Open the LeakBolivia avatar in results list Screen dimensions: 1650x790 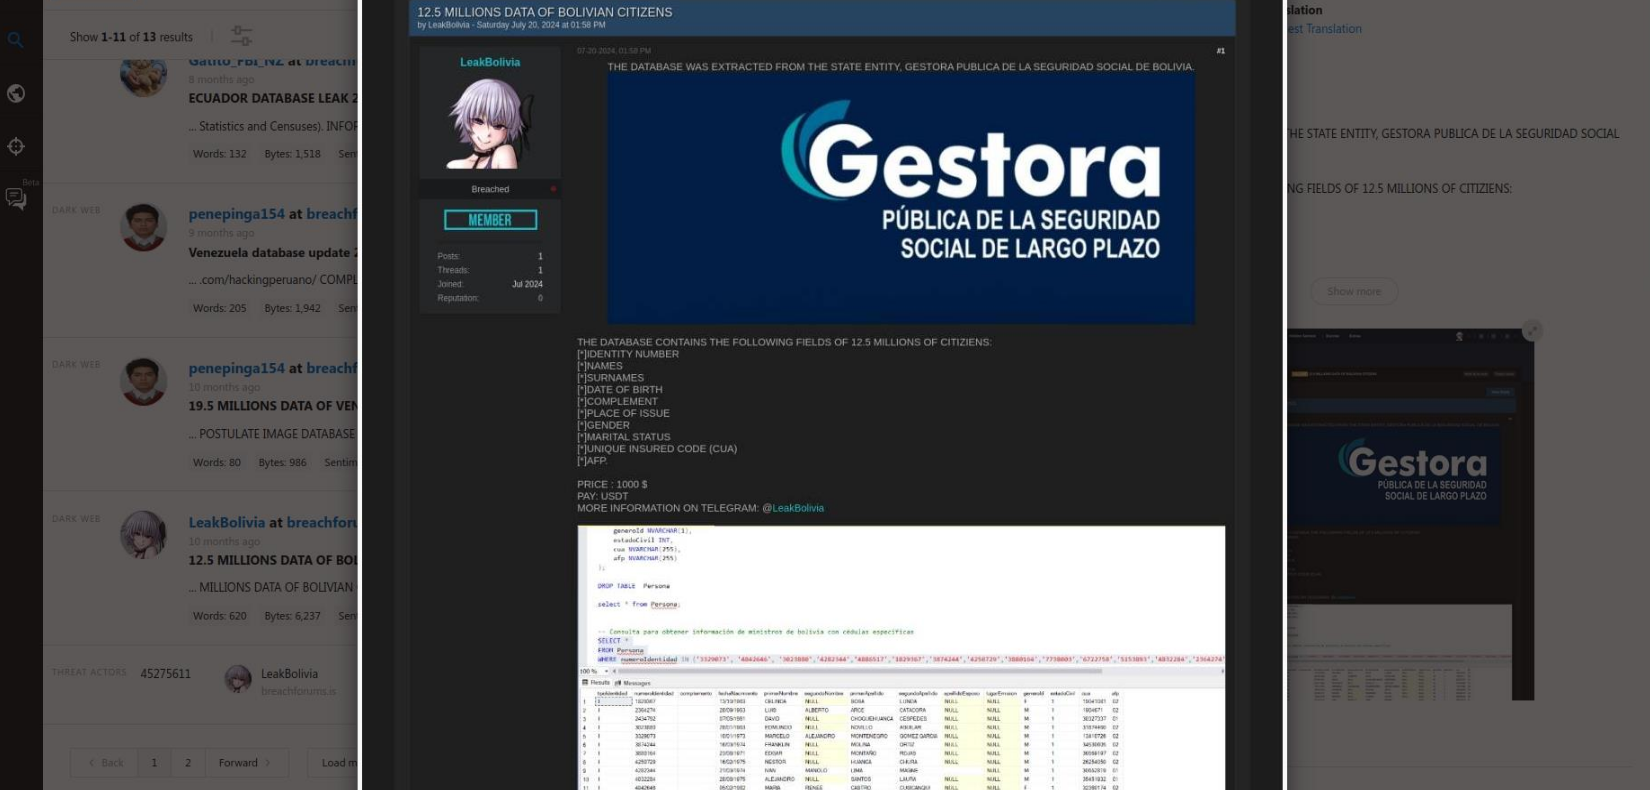[x=143, y=535]
